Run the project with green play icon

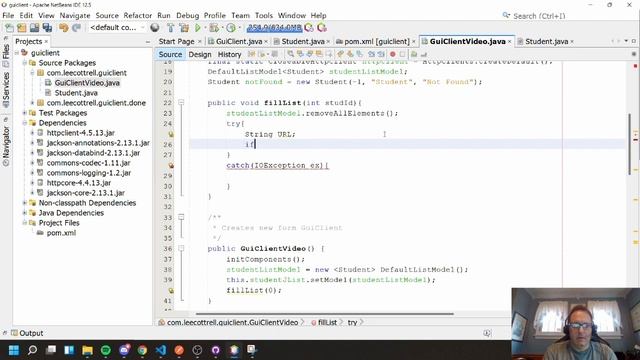[198, 28]
